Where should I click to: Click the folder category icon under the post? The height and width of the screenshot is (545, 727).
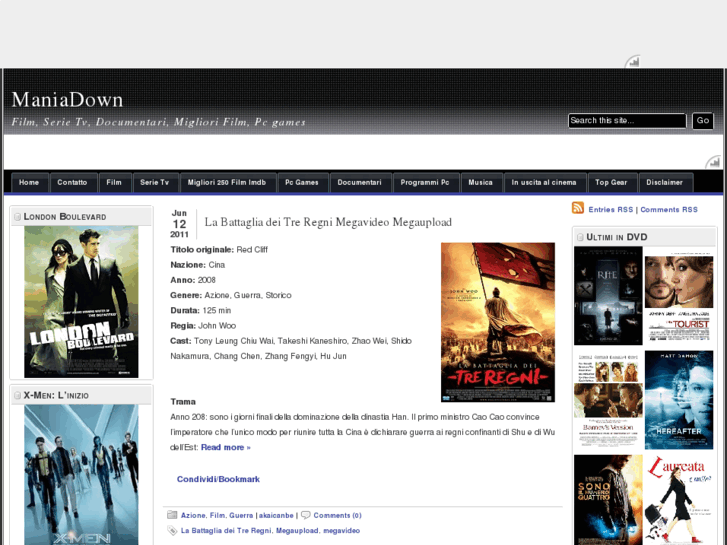(x=172, y=515)
